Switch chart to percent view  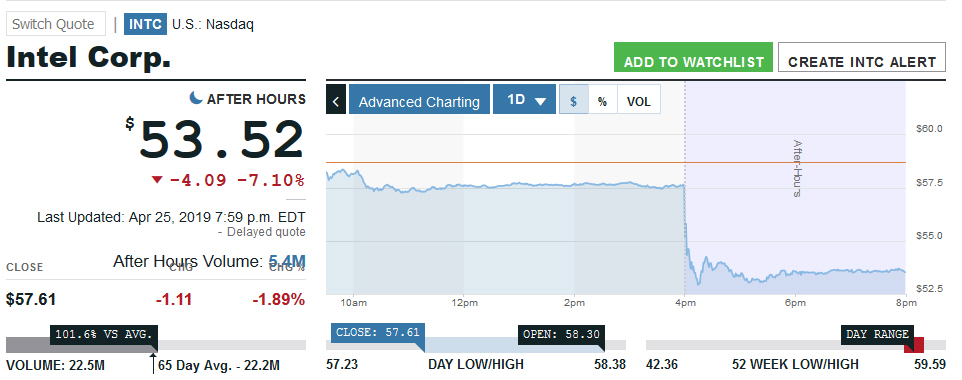click(602, 101)
